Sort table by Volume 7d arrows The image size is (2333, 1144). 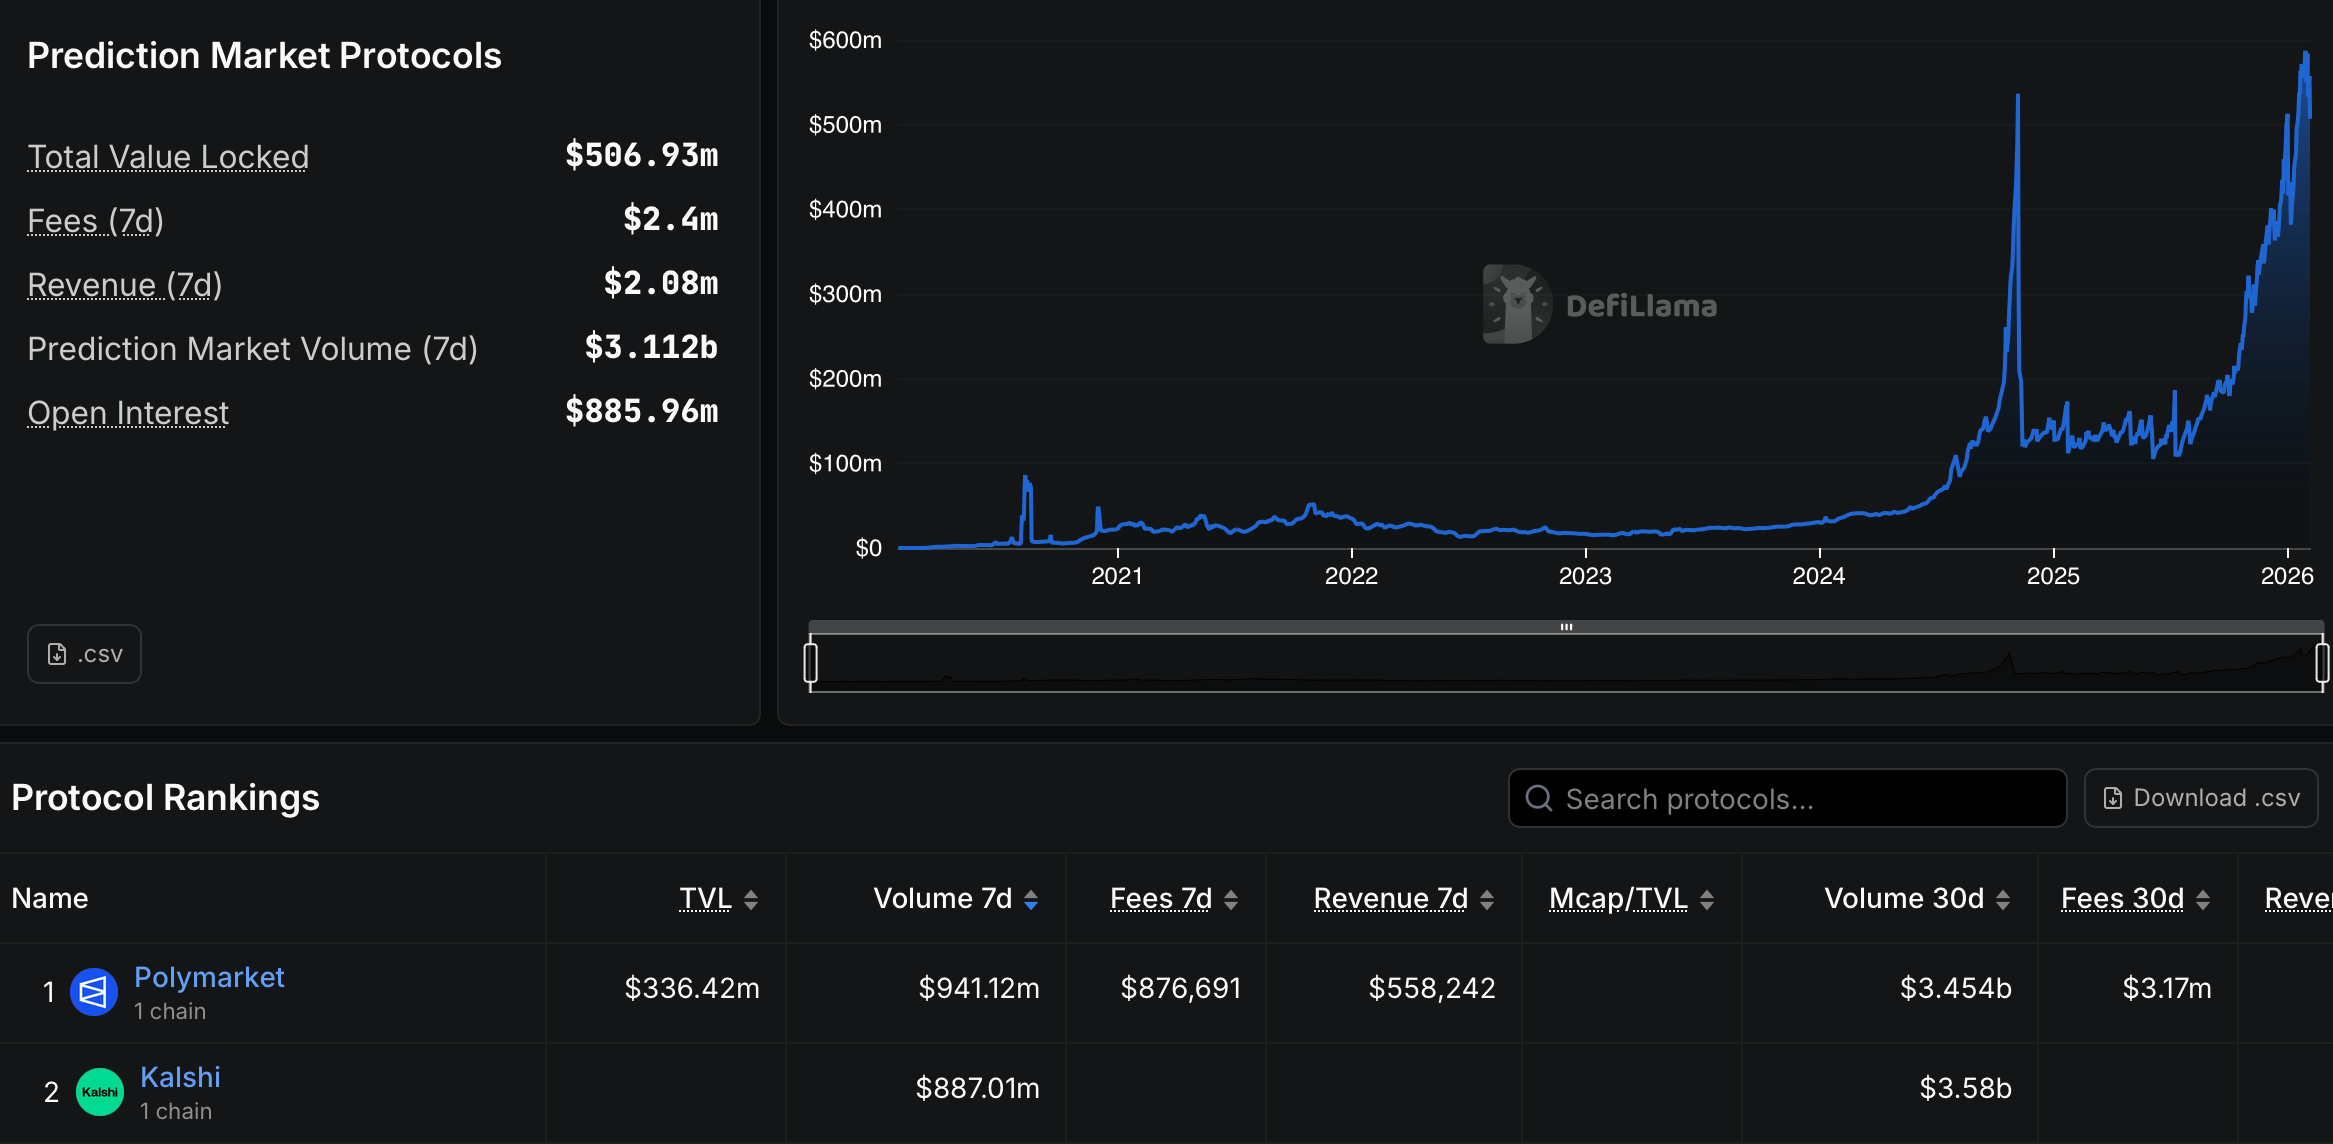pyautogui.click(x=1031, y=899)
